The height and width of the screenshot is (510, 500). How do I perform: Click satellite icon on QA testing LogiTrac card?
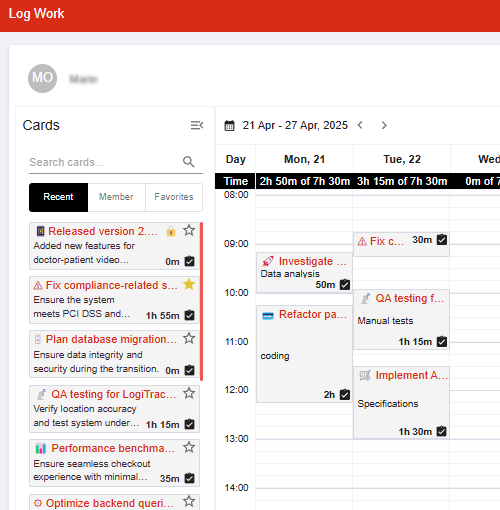(x=41, y=394)
